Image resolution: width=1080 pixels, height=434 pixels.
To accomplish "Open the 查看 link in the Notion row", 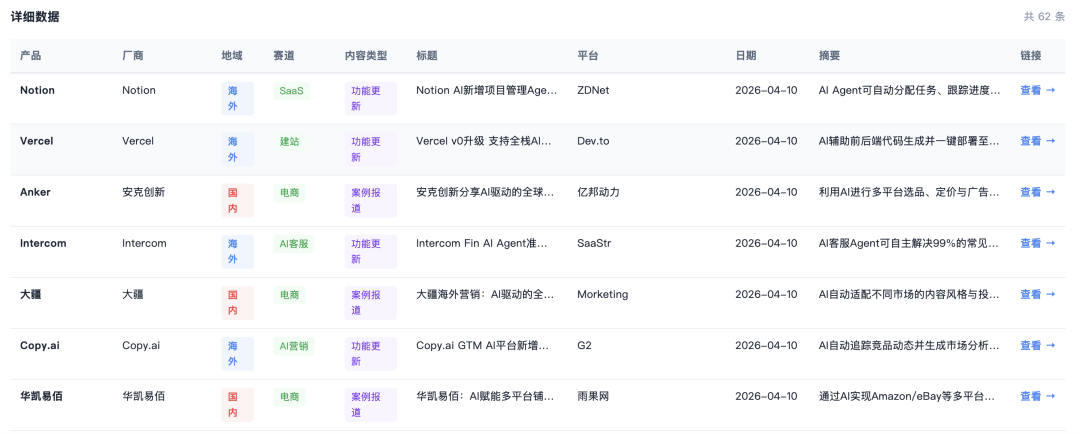I will [1037, 90].
